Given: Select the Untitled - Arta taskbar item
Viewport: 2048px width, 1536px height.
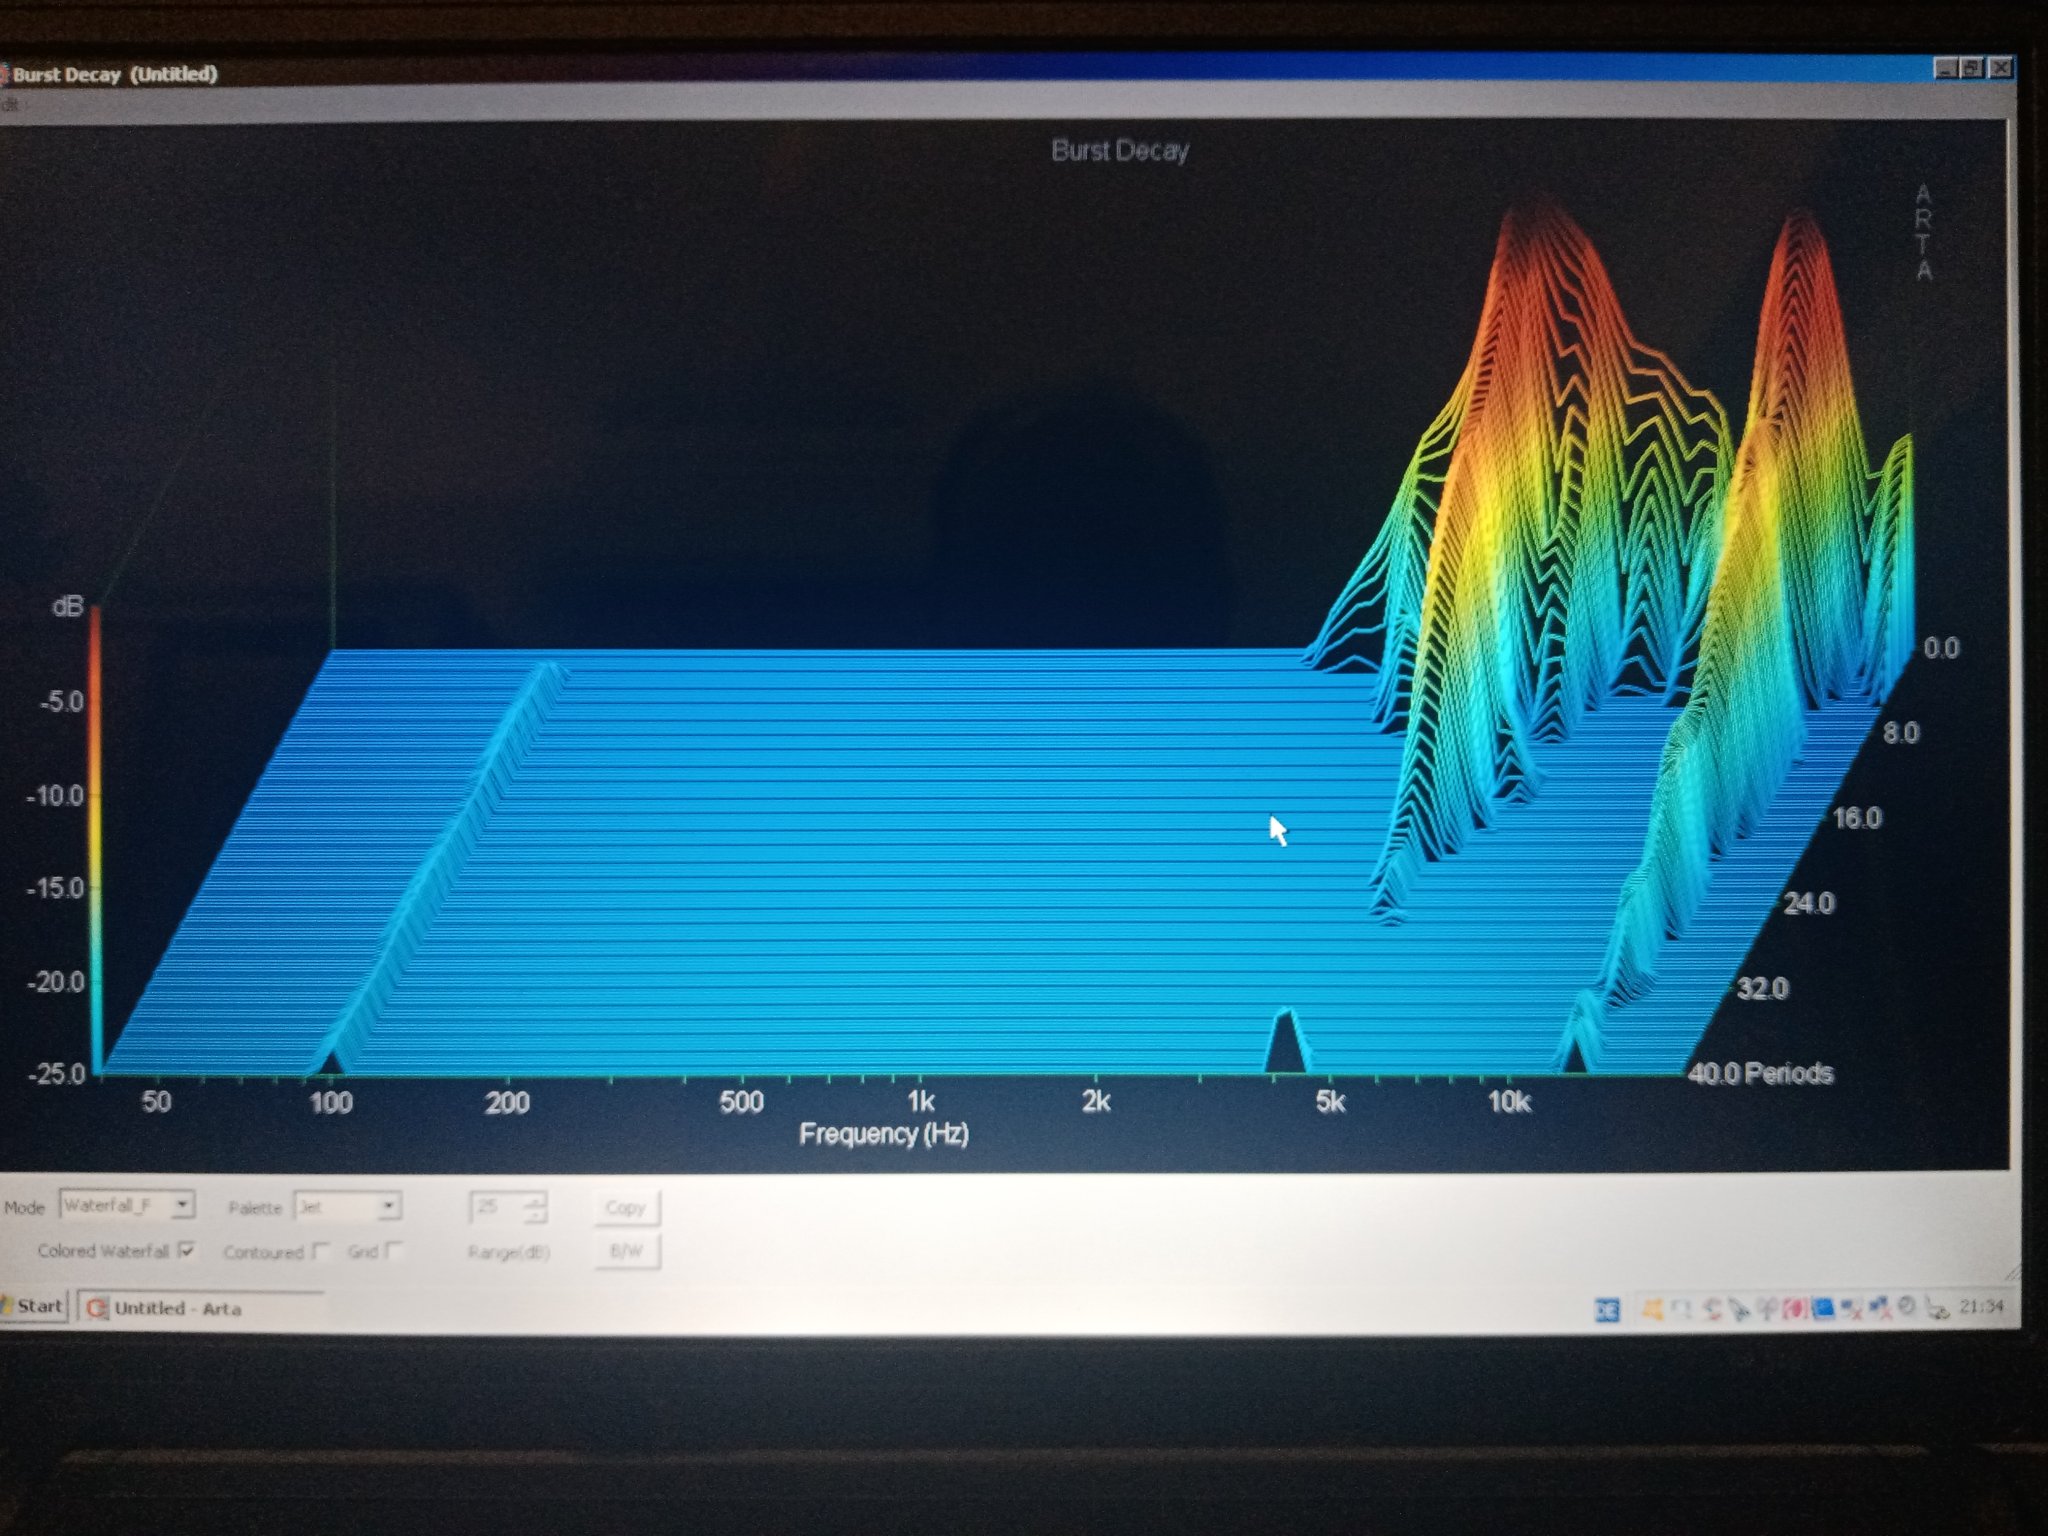Looking at the screenshot, I should coord(200,1308).
